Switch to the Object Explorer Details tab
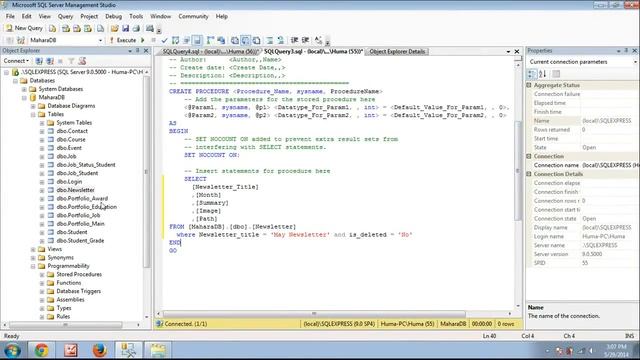 click(x=397, y=51)
